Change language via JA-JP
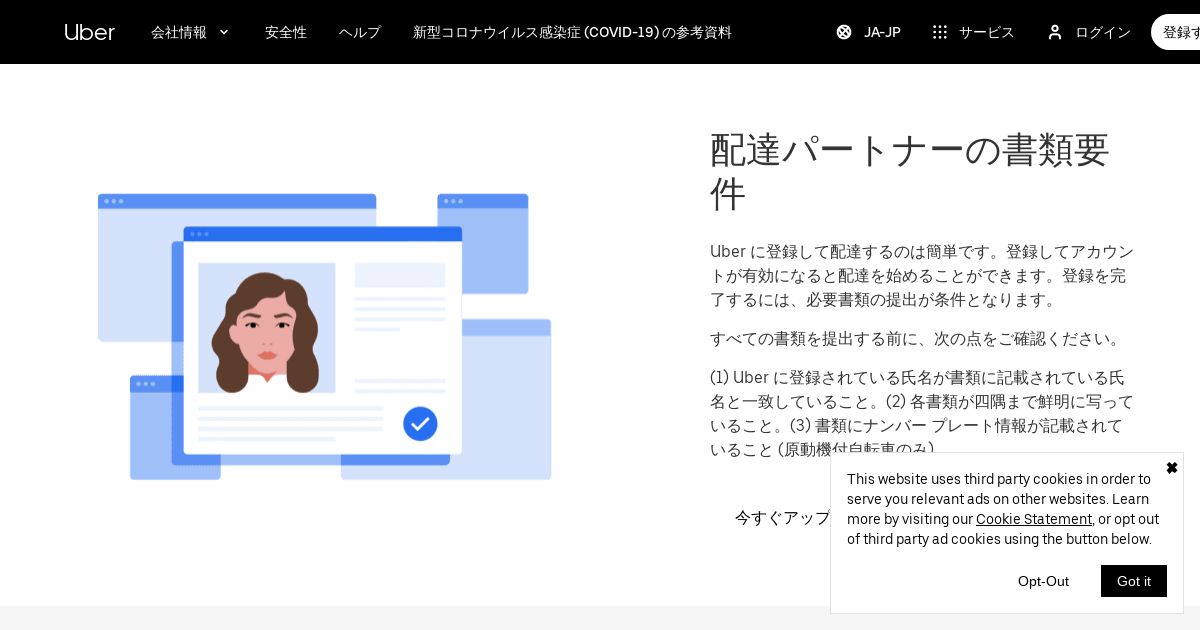This screenshot has height=630, width=1200. [x=882, y=32]
